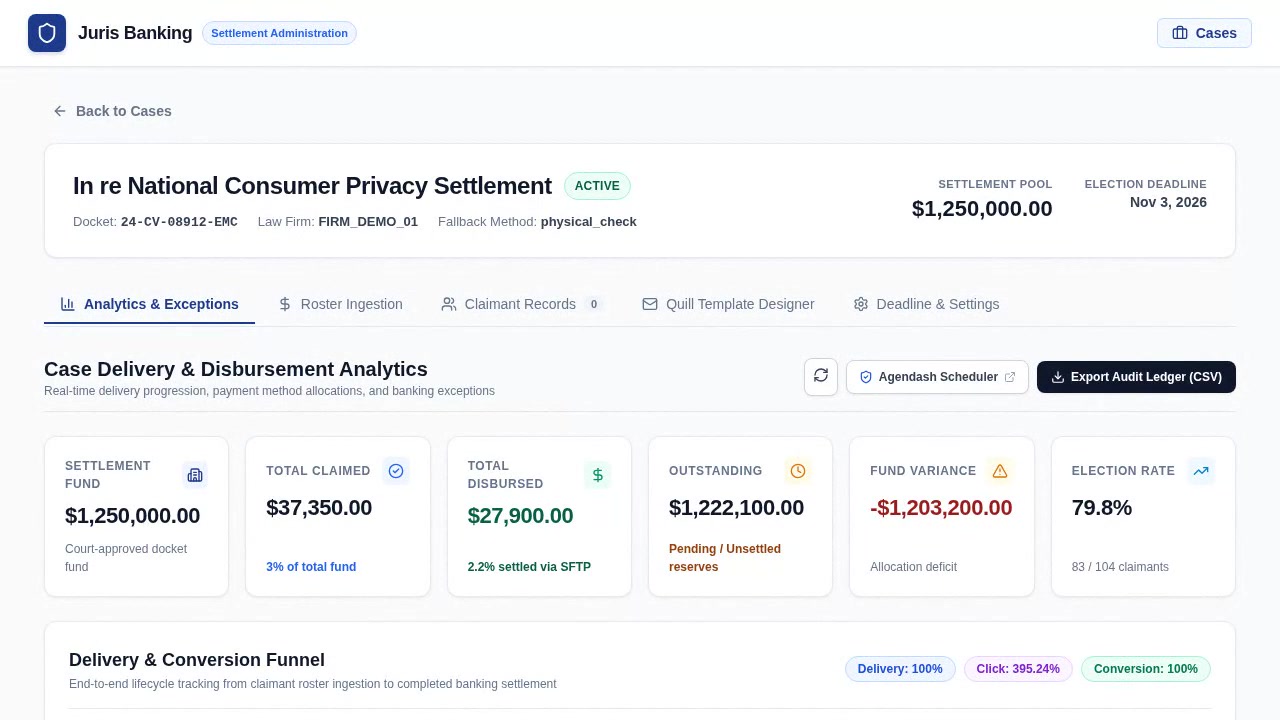Click the Juris Banking shield logo
The width and height of the screenshot is (1280, 720).
tap(47, 33)
